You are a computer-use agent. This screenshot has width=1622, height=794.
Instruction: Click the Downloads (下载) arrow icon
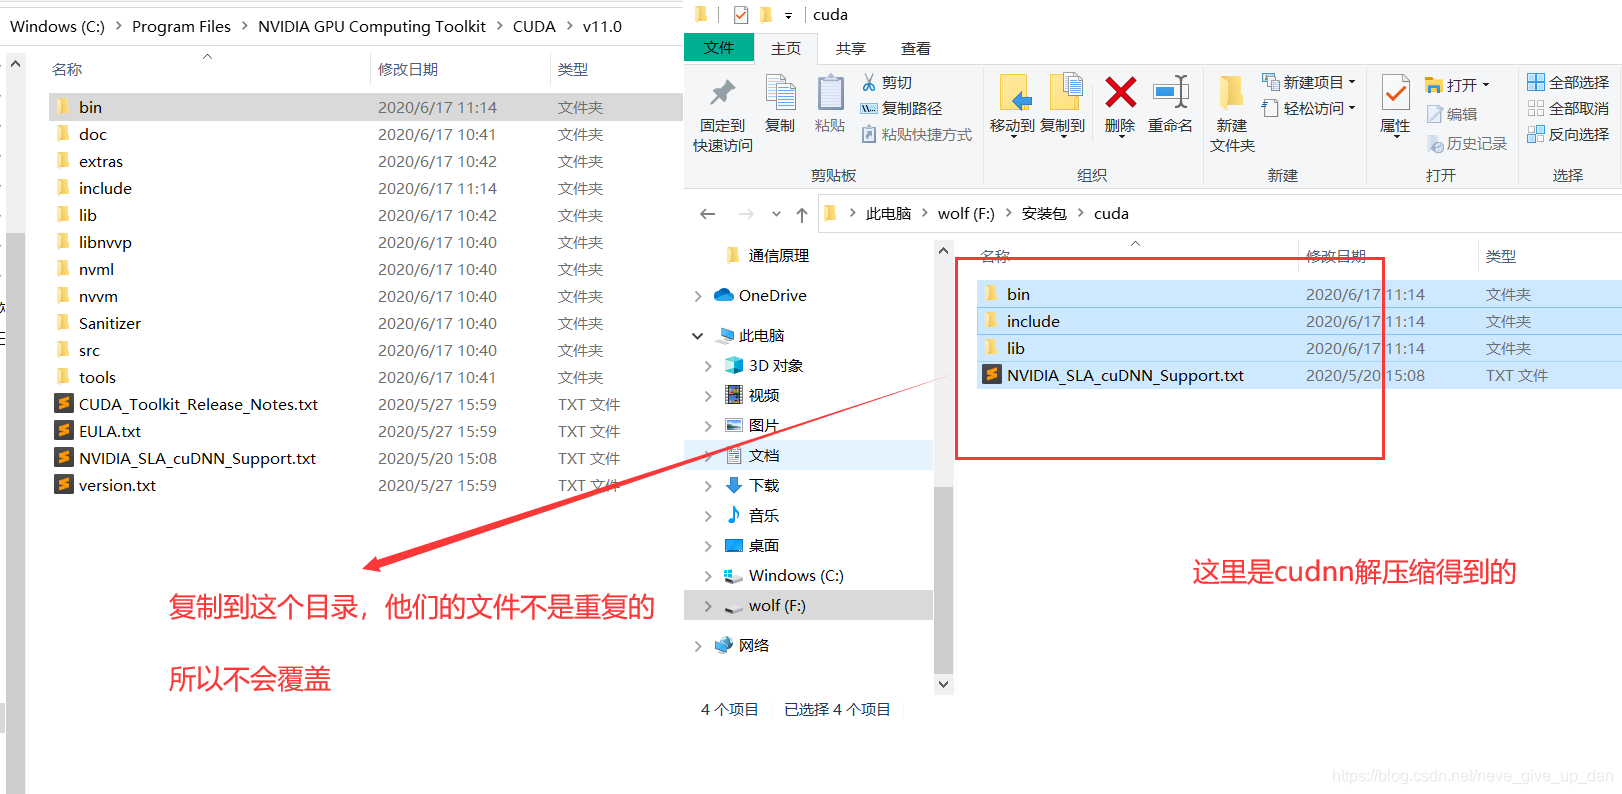click(734, 485)
